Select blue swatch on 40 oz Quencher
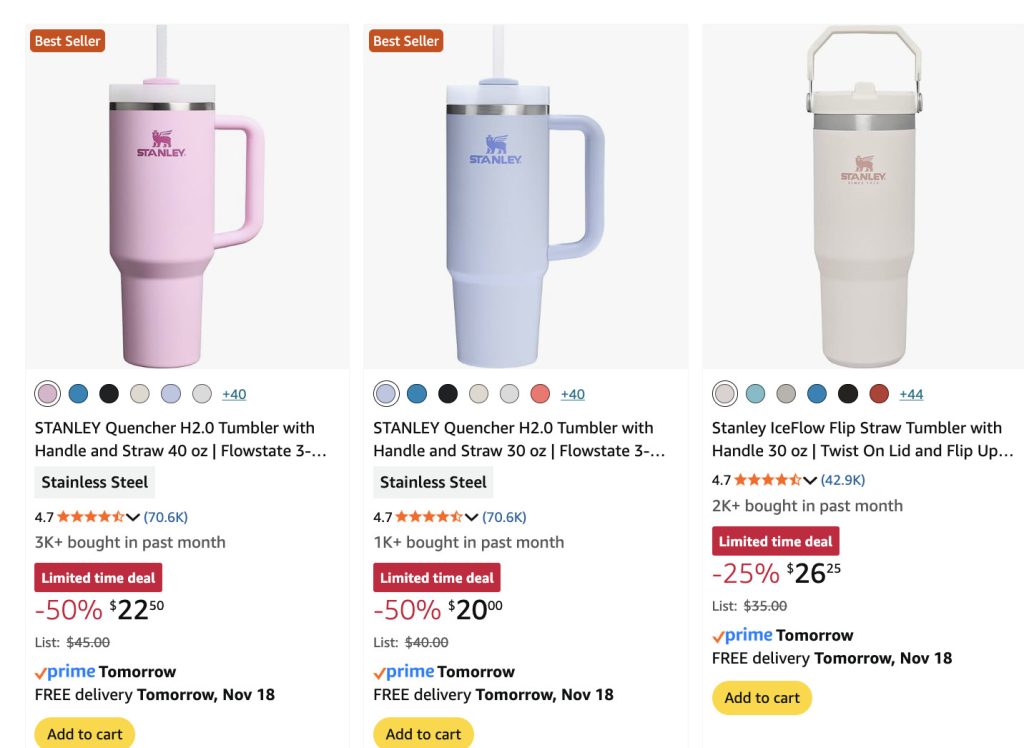The height and width of the screenshot is (748, 1024). [78, 394]
